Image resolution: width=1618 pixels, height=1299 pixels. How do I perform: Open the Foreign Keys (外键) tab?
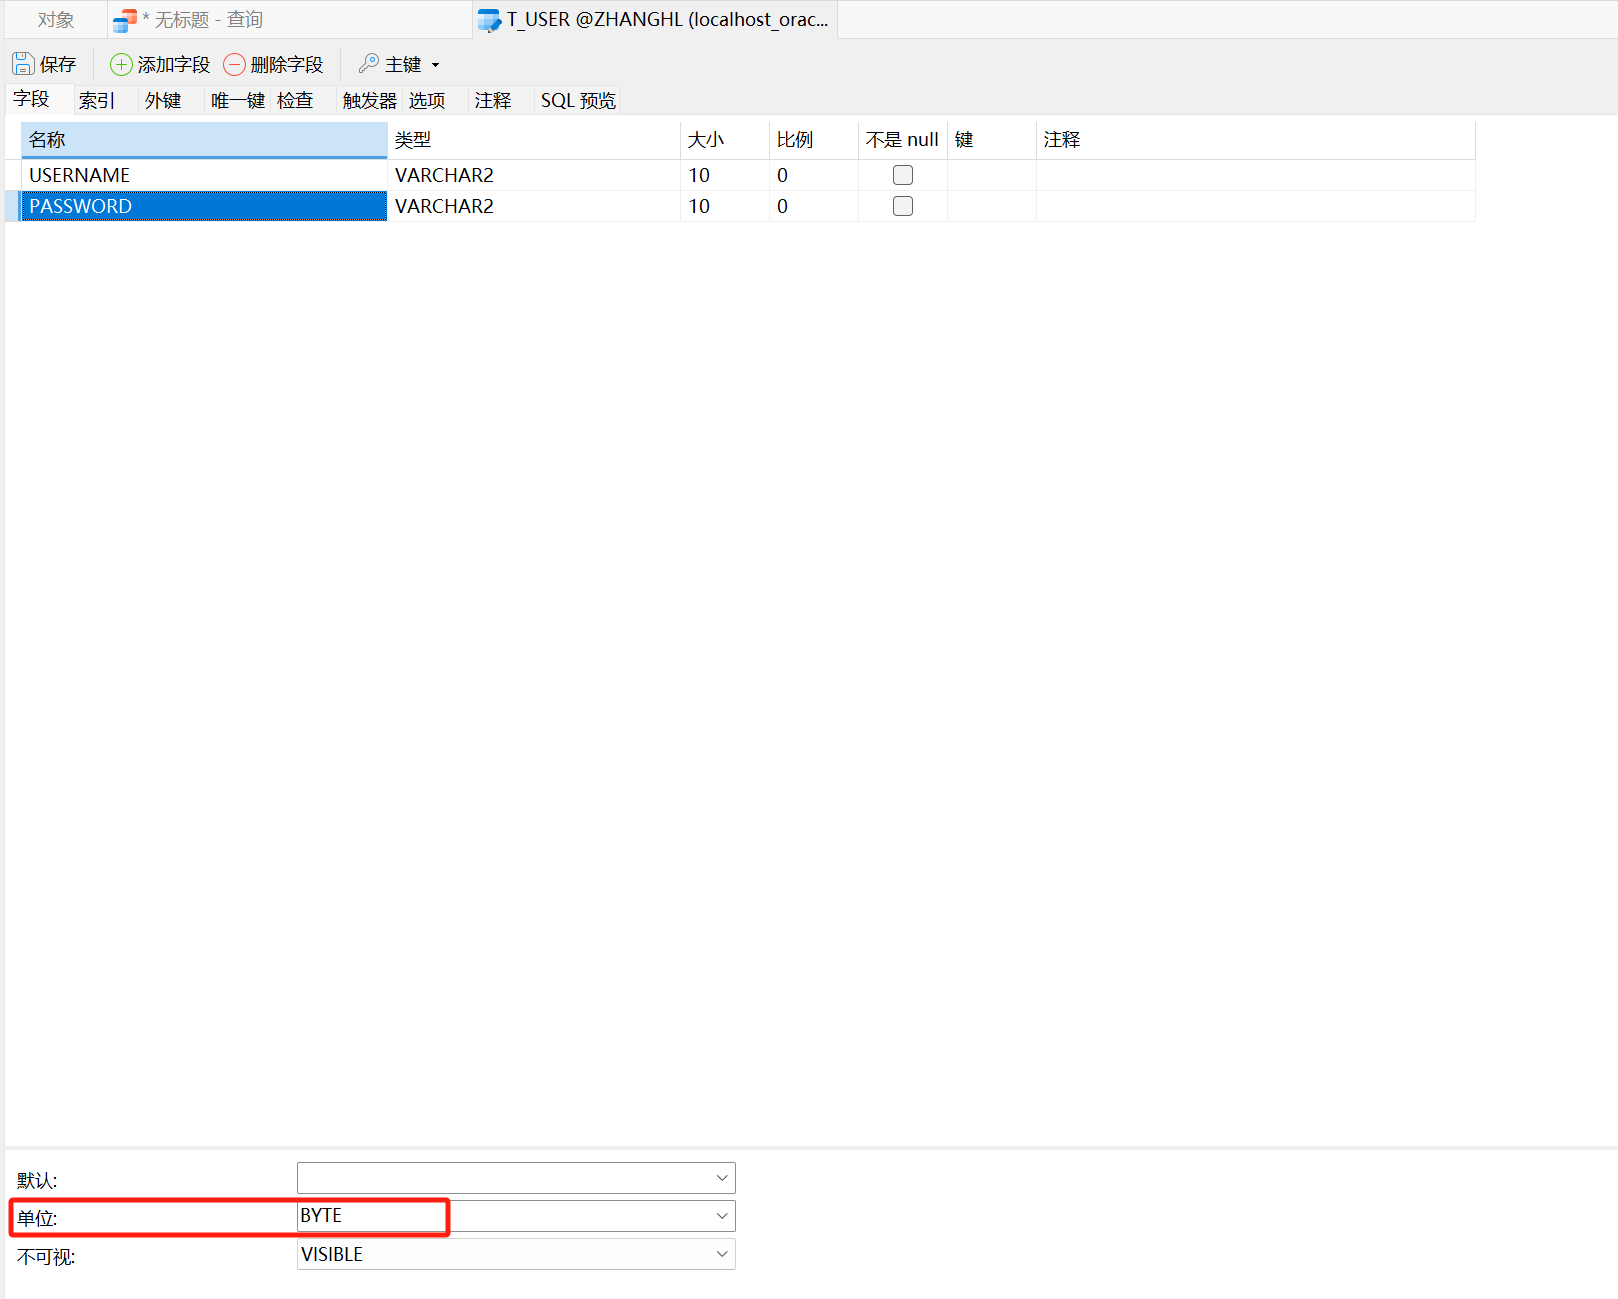(163, 100)
